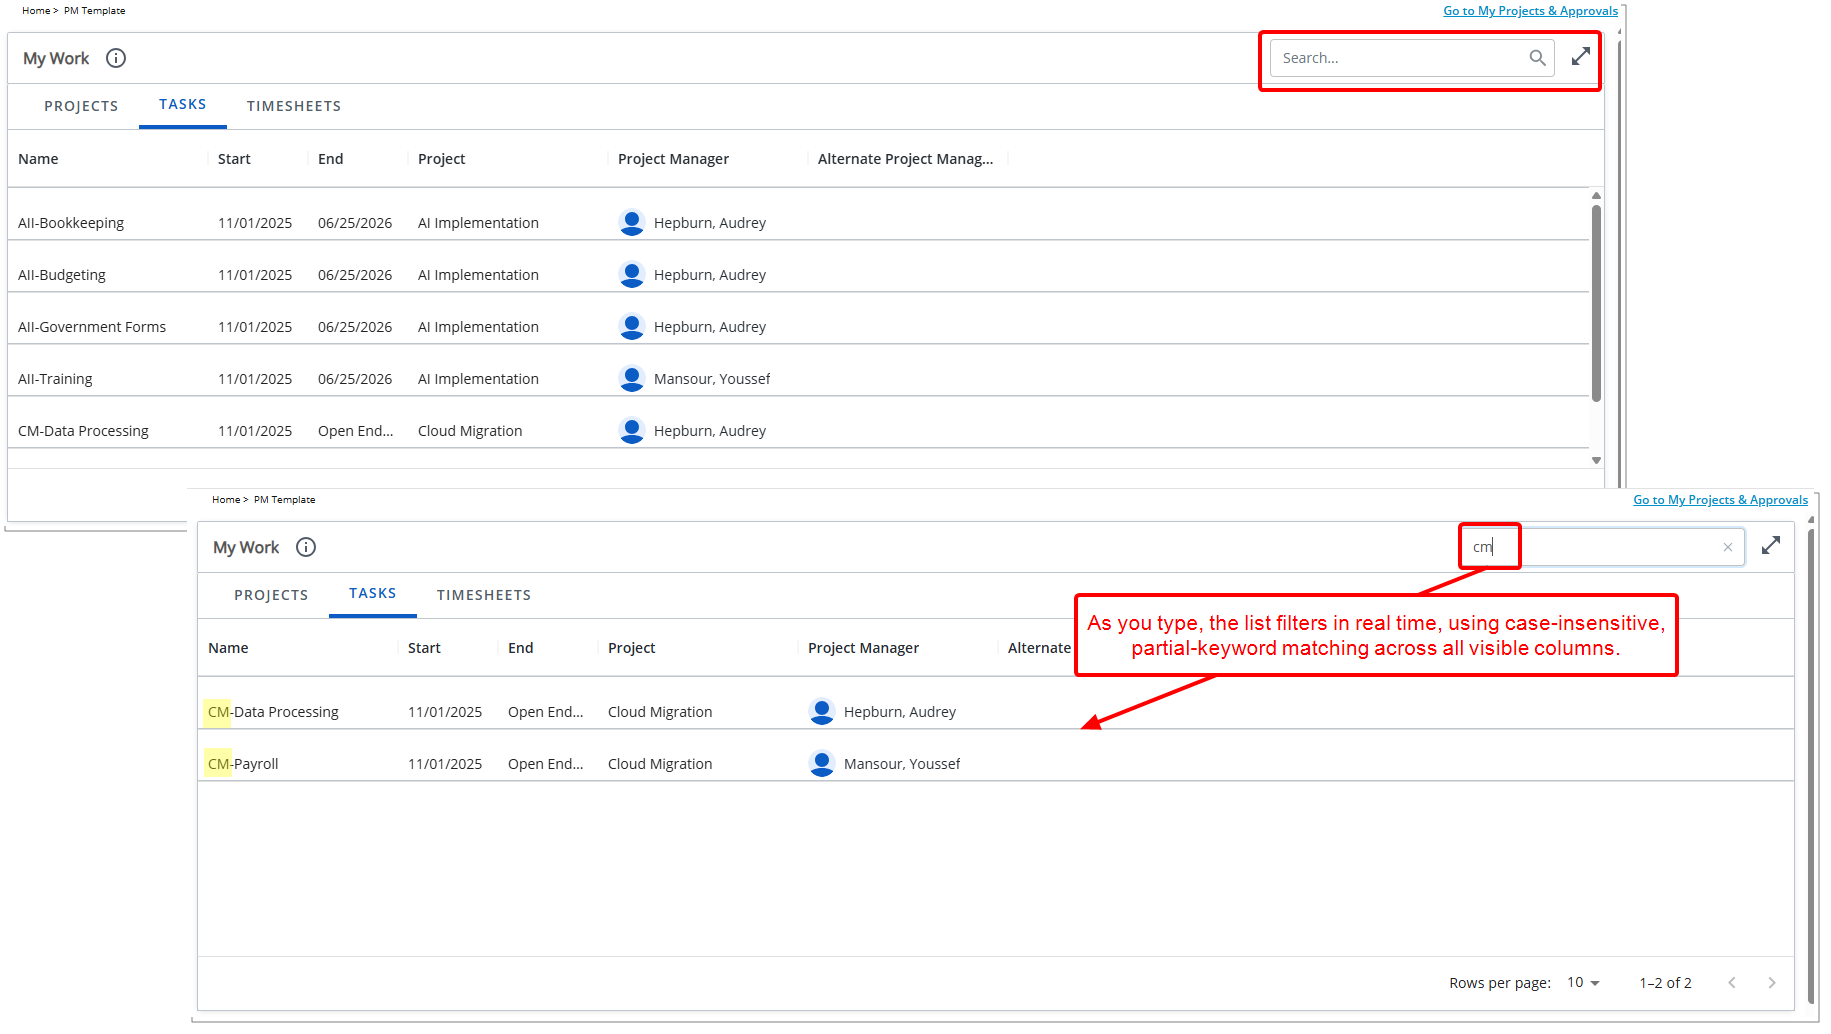Click Youssef Mansour's avatar on AII-Training row
Screen dimensions: 1831x1034
click(632, 378)
